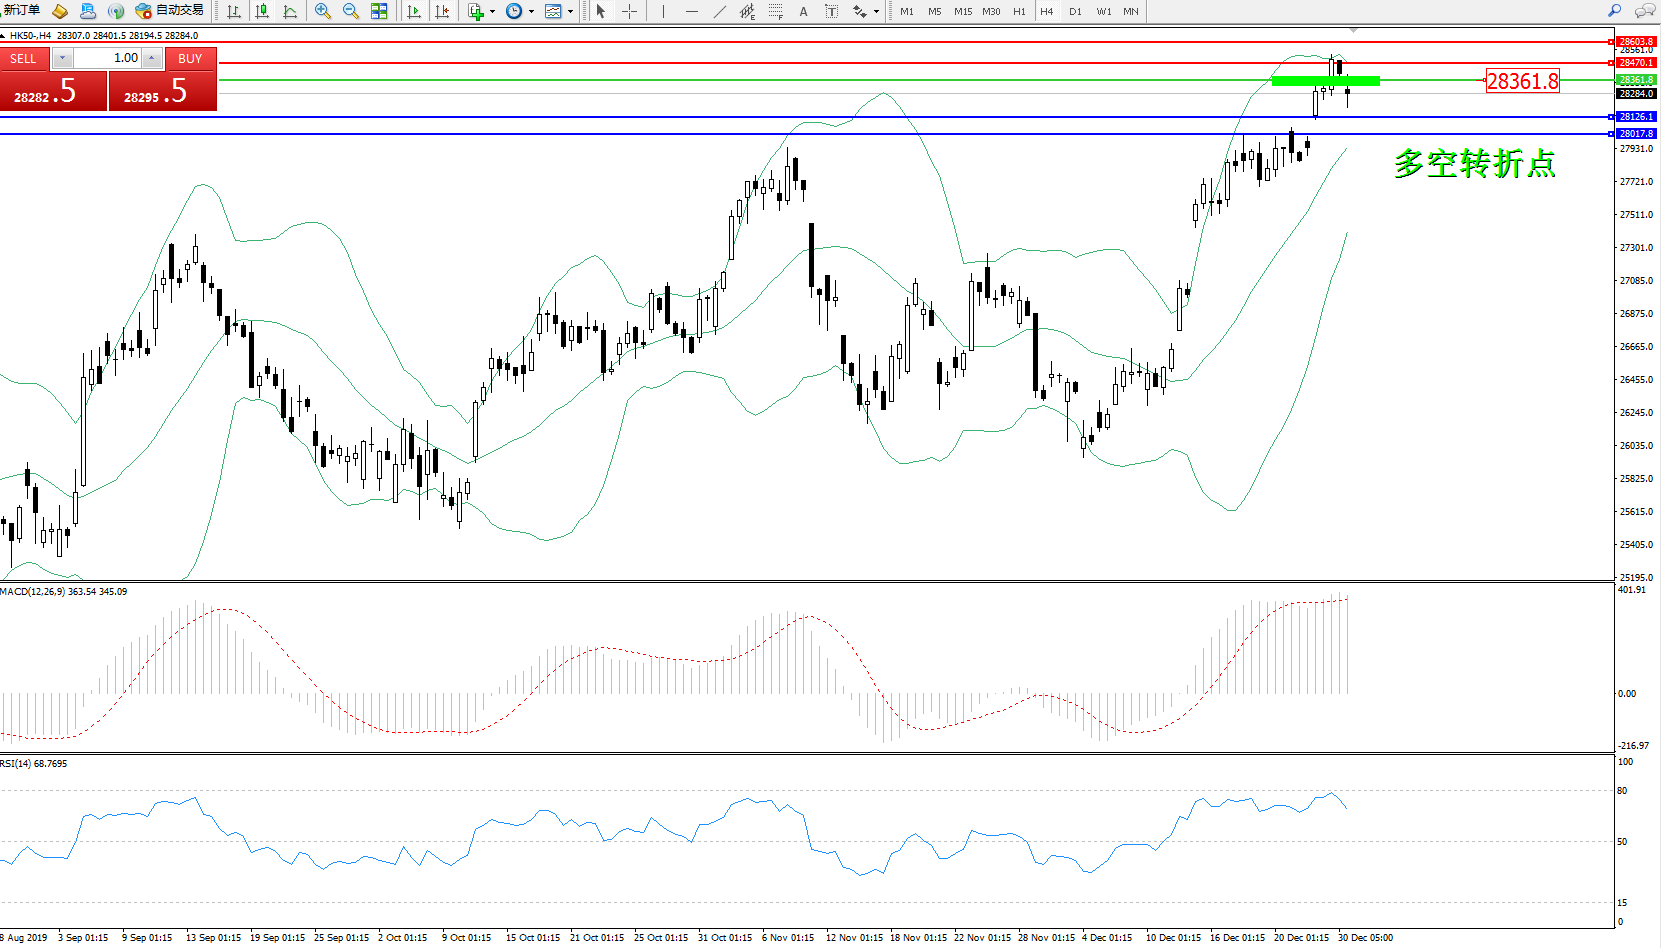This screenshot has height=948, width=1661.
Task: Select the trendline drawing tool
Action: [x=720, y=11]
